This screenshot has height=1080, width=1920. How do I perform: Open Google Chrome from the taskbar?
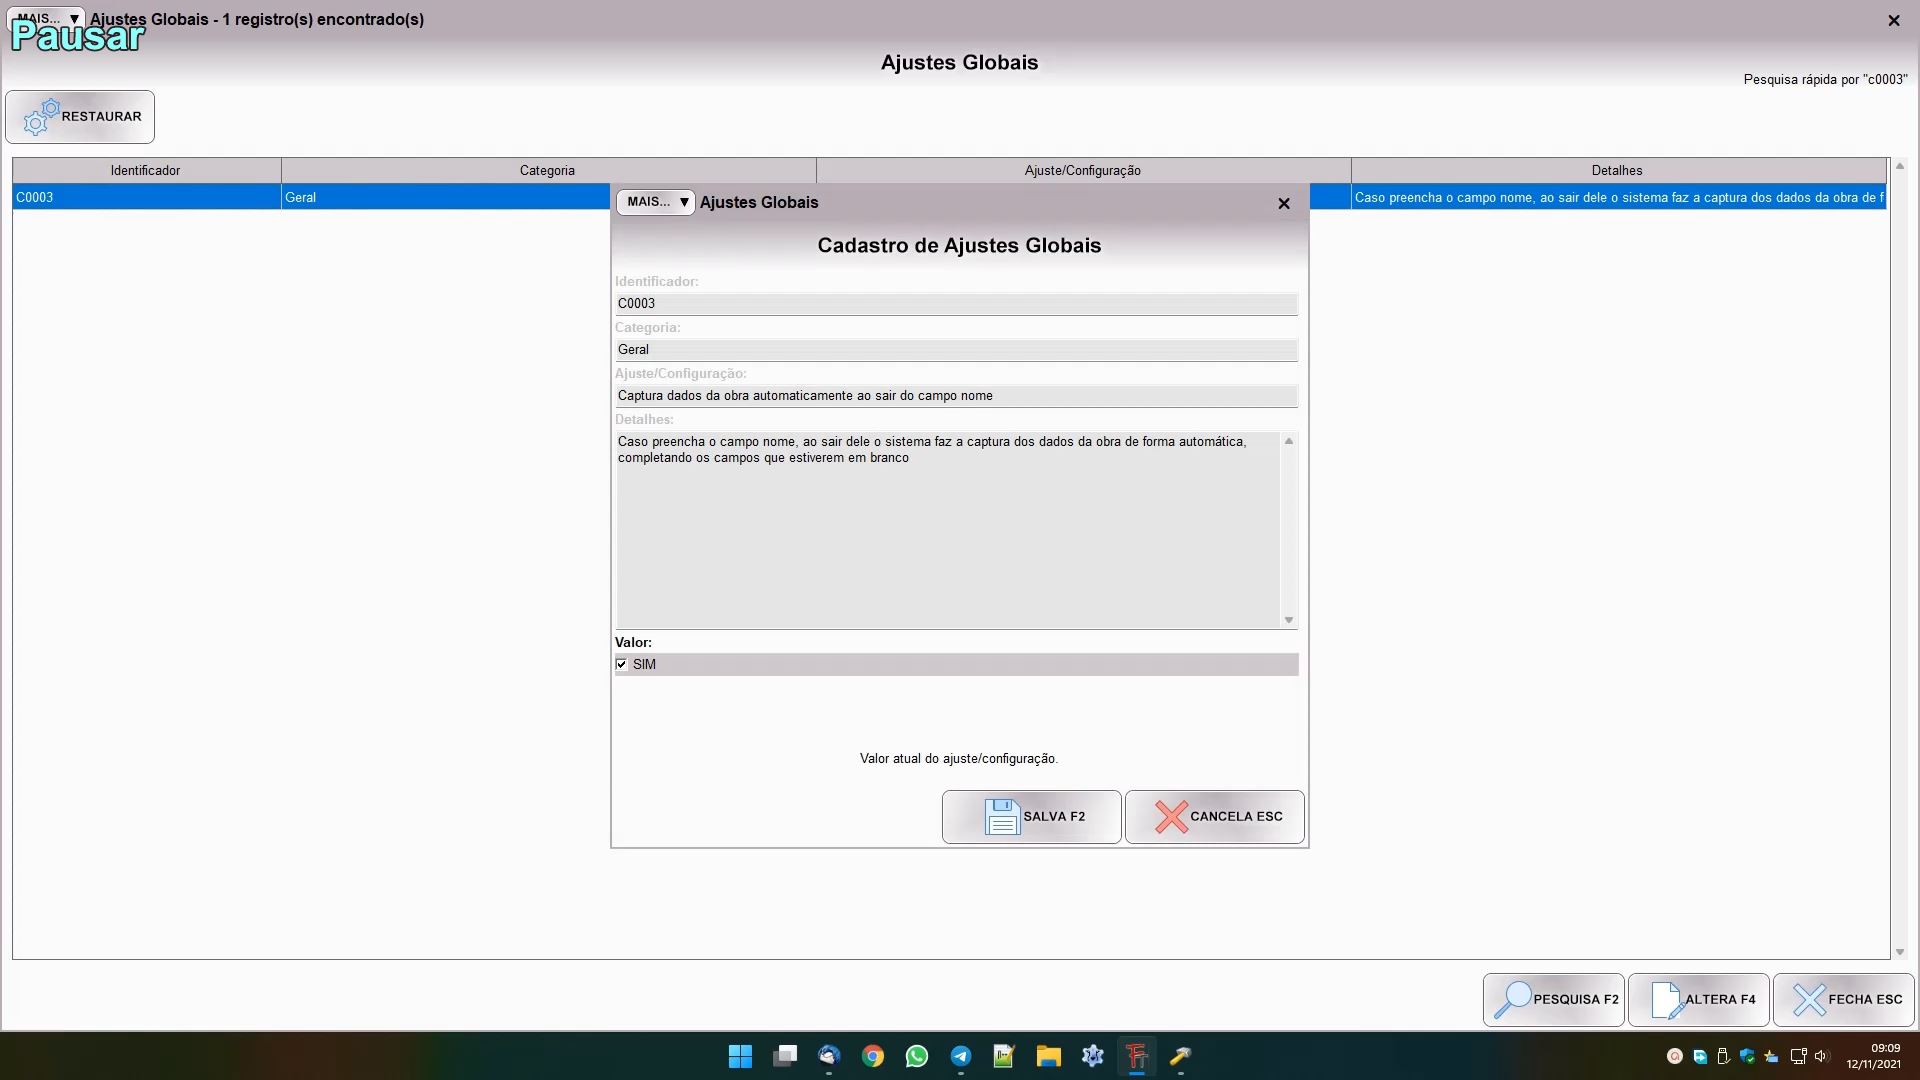[872, 1056]
